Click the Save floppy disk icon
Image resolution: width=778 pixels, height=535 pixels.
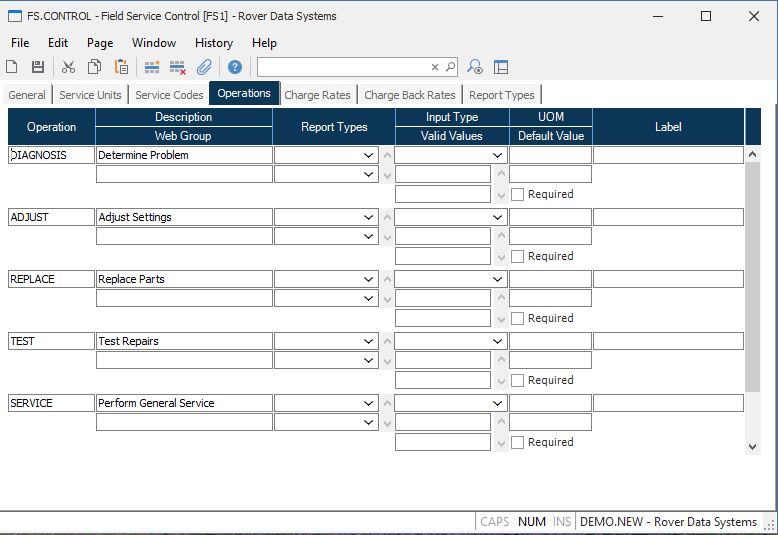pyautogui.click(x=38, y=67)
